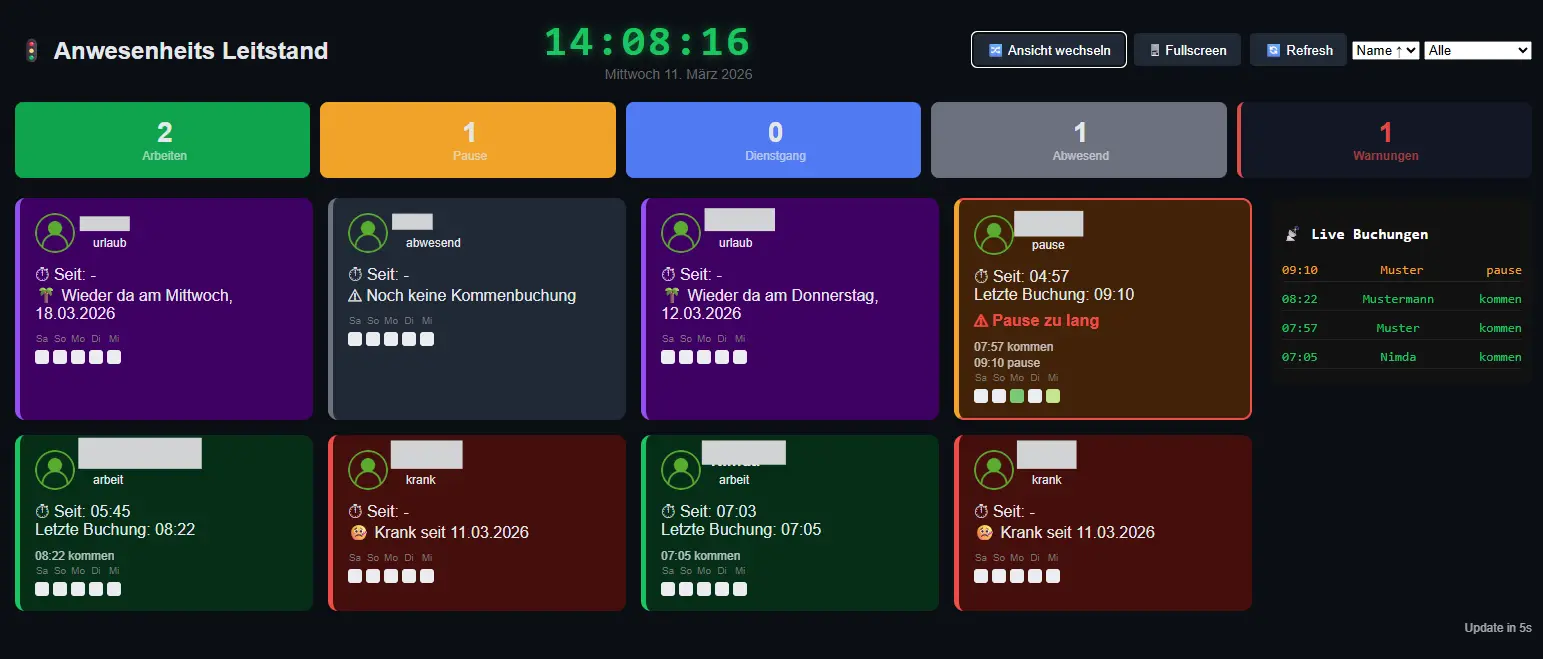Open the Name sort order dropdown
Screen dimensions: 1543x659
pyautogui.click(x=1385, y=49)
